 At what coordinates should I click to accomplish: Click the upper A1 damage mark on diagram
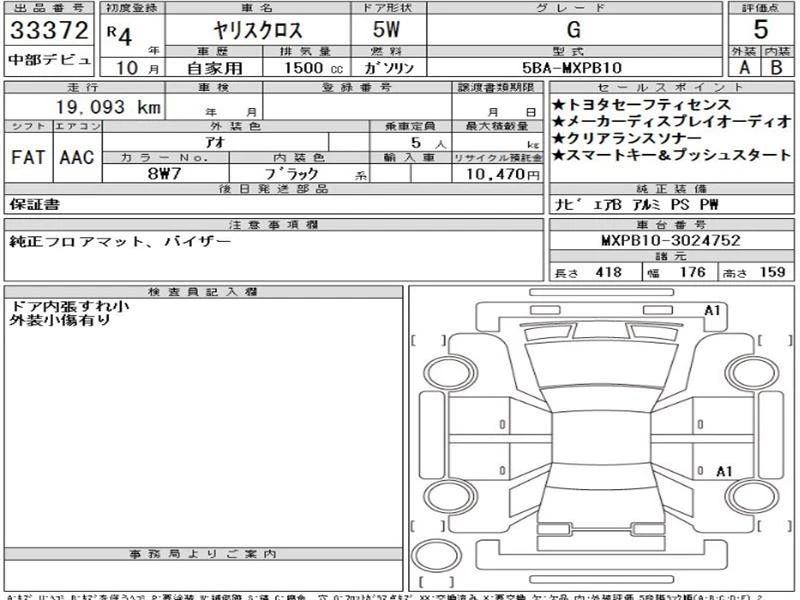[x=712, y=311]
